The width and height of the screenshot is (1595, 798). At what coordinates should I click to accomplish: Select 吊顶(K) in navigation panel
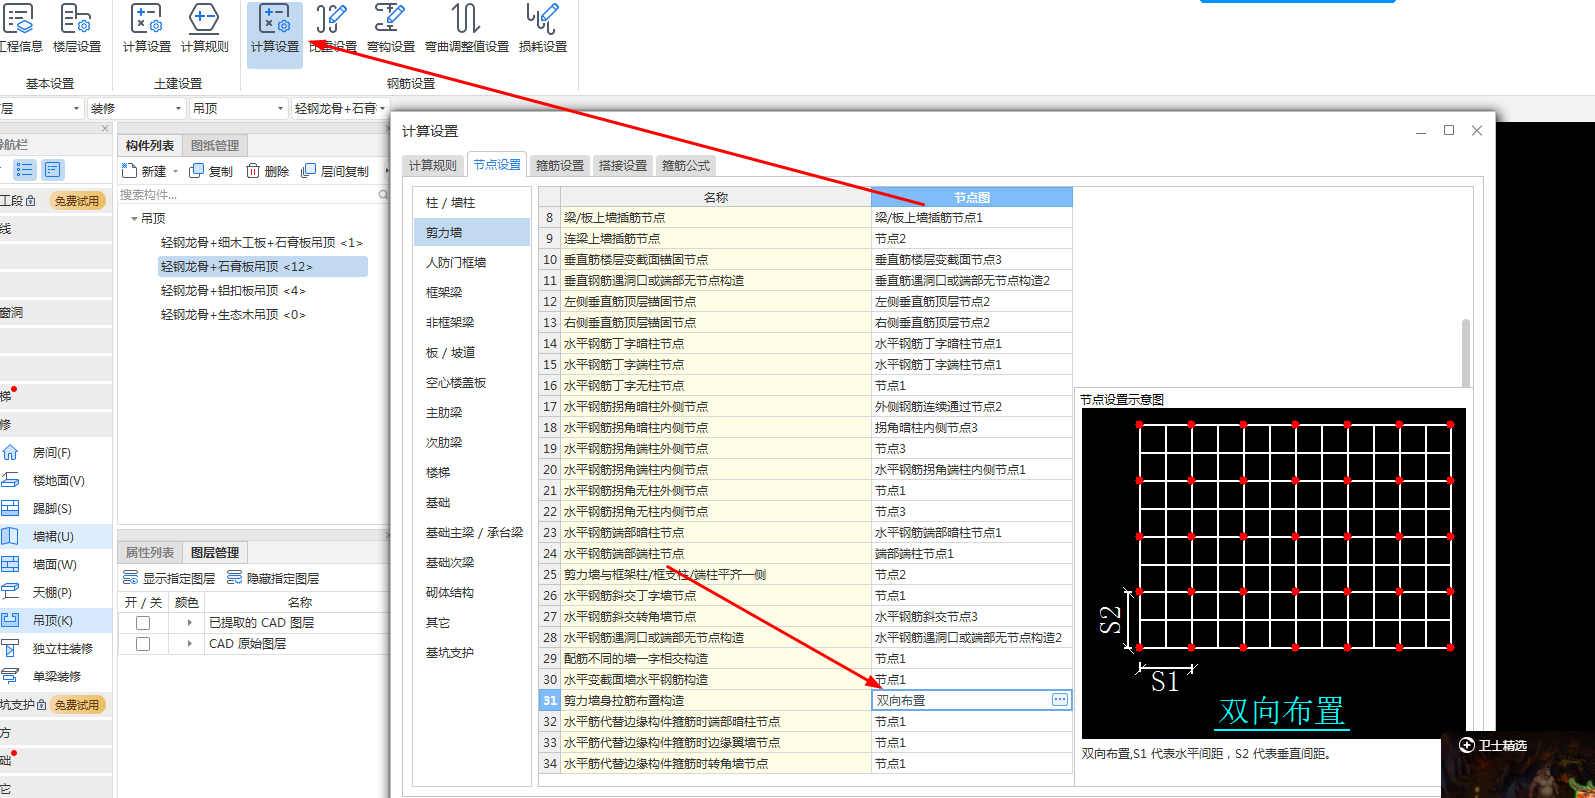[51, 621]
